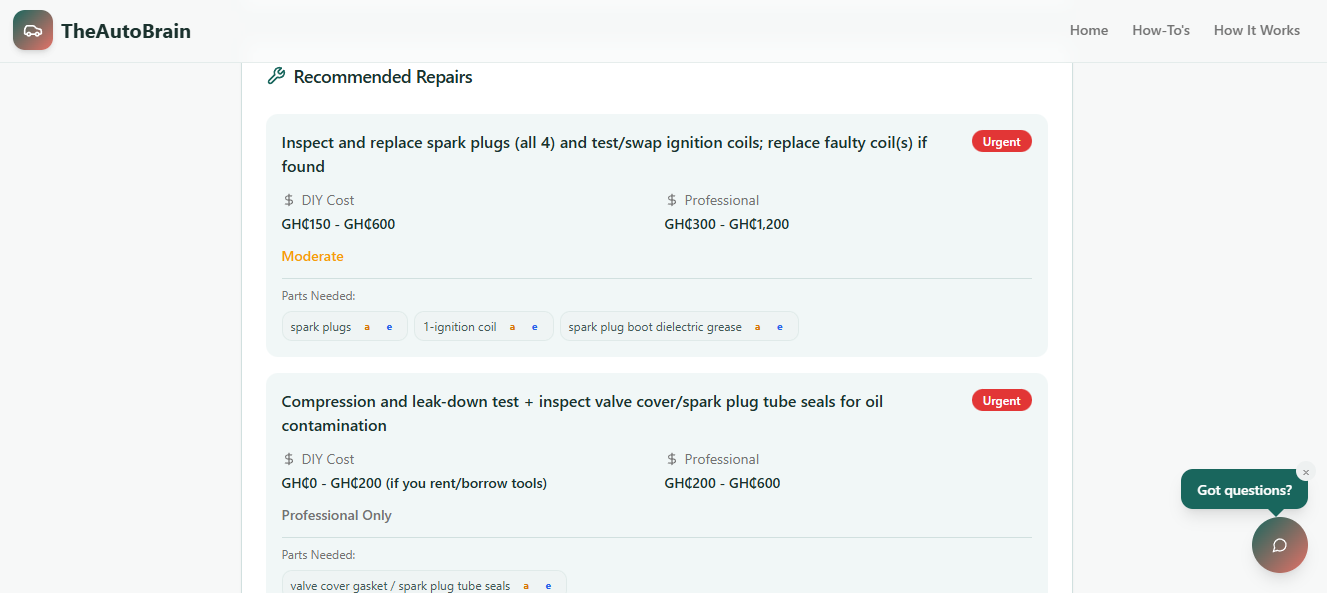Image resolution: width=1327 pixels, height=593 pixels.
Task: Click the blue "e" icon for valve cover gasket
Action: point(548,586)
